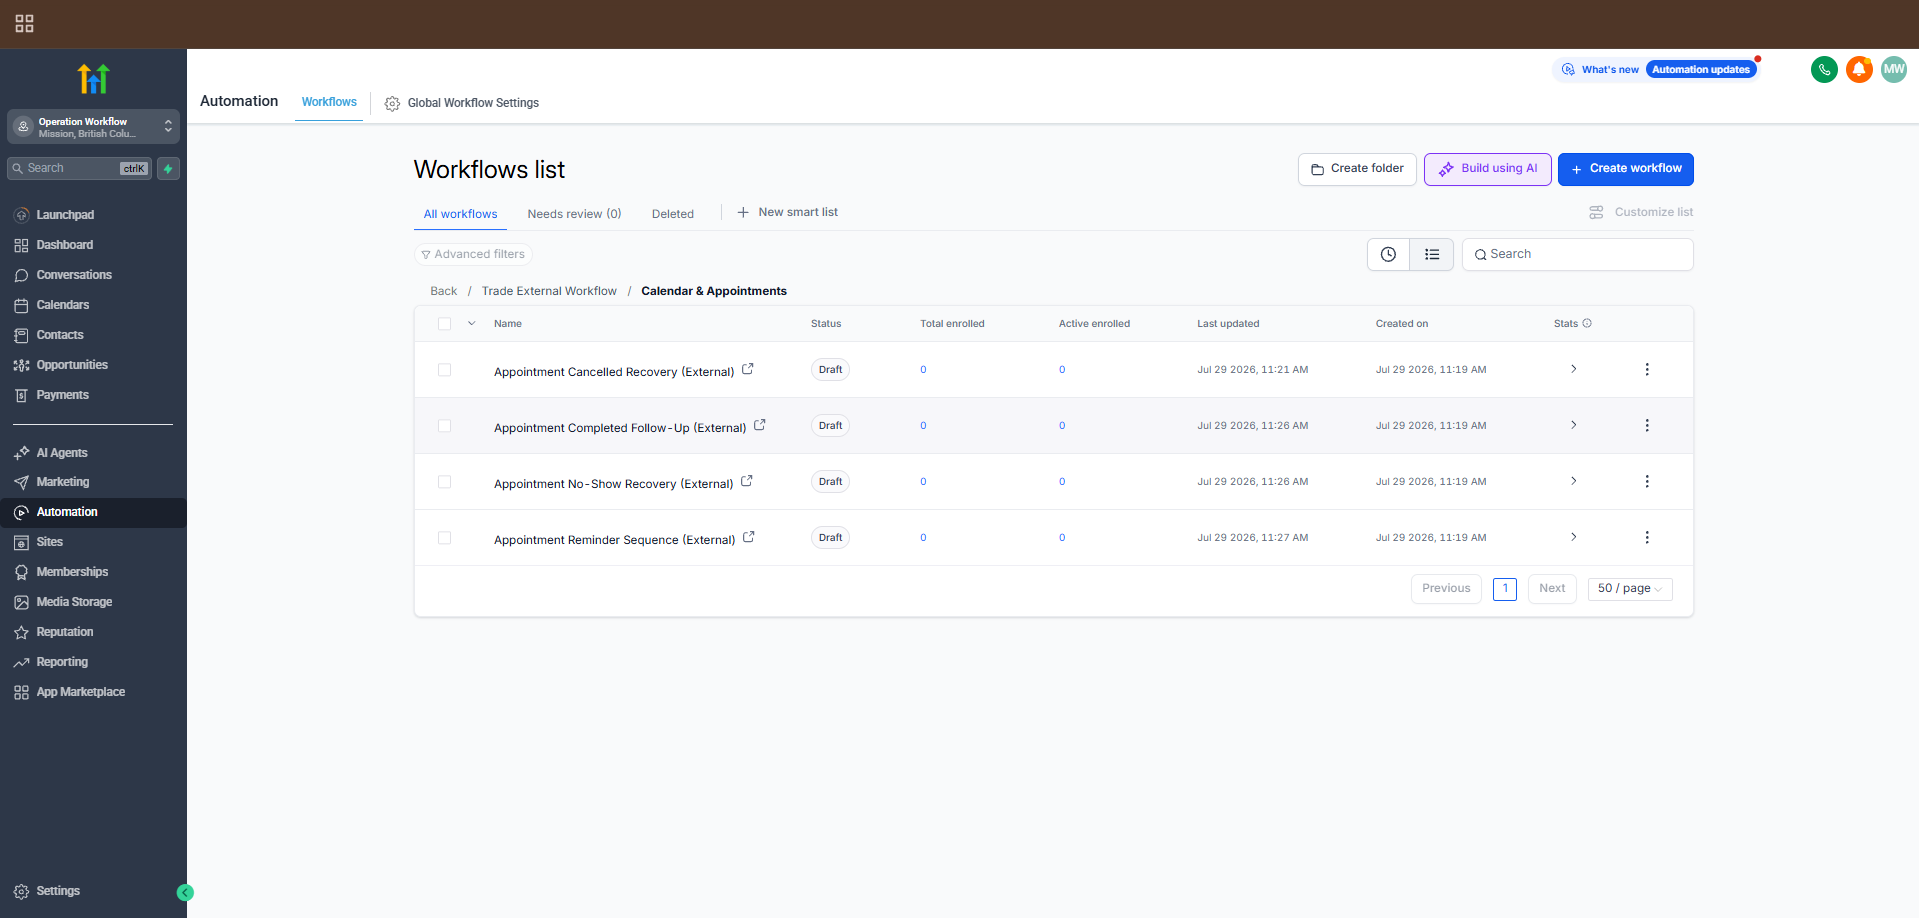Screen dimensions: 1919x918
Task: Collapse sidebar with green arrow icon
Action: [x=185, y=892]
